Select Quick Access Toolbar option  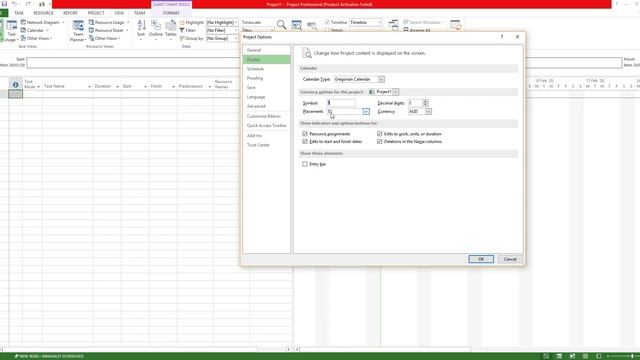[x=267, y=126]
